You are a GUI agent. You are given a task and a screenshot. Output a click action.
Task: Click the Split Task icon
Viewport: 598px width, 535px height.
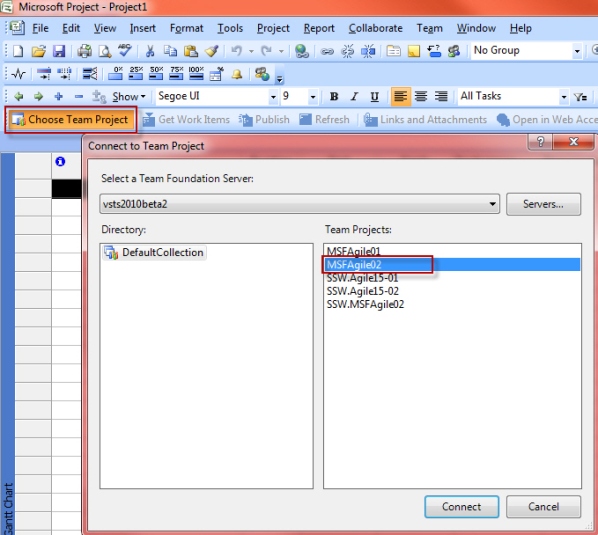click(368, 51)
